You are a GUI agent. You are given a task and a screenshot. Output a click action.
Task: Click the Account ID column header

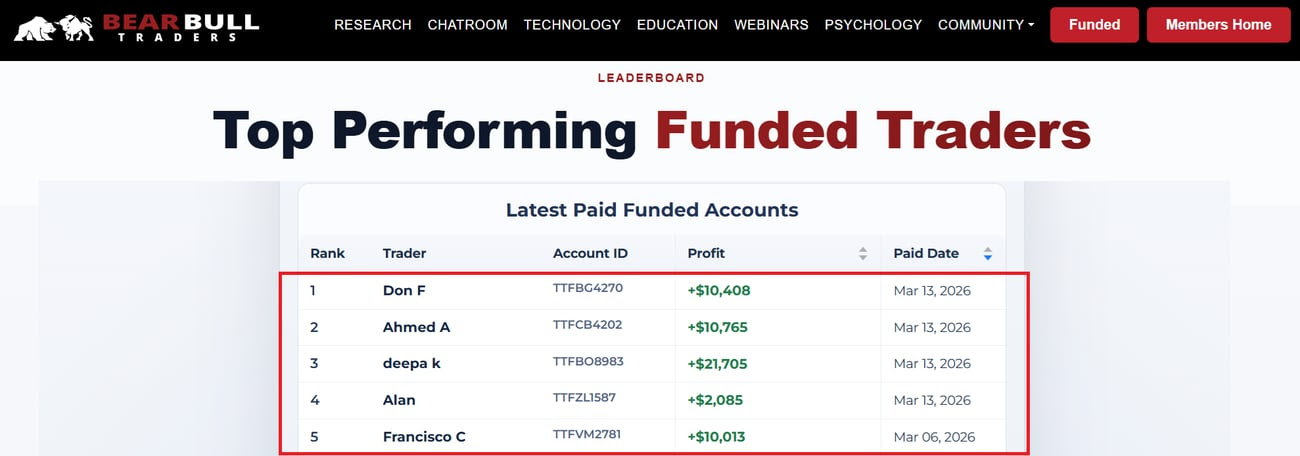point(590,254)
